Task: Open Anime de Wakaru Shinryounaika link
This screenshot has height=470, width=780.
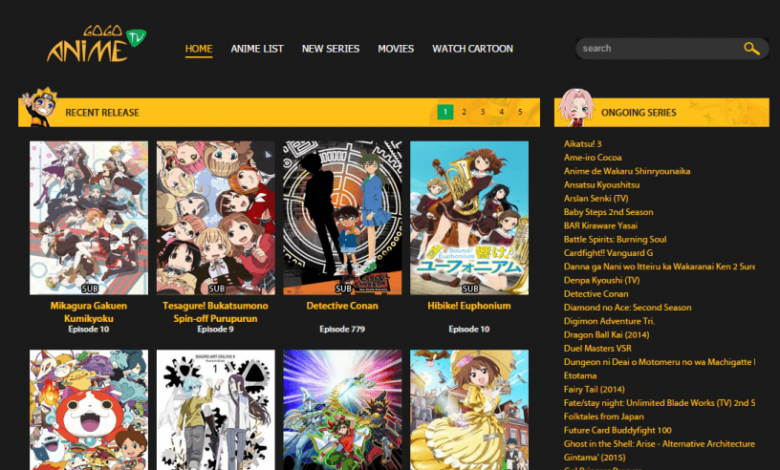Action: point(627,171)
